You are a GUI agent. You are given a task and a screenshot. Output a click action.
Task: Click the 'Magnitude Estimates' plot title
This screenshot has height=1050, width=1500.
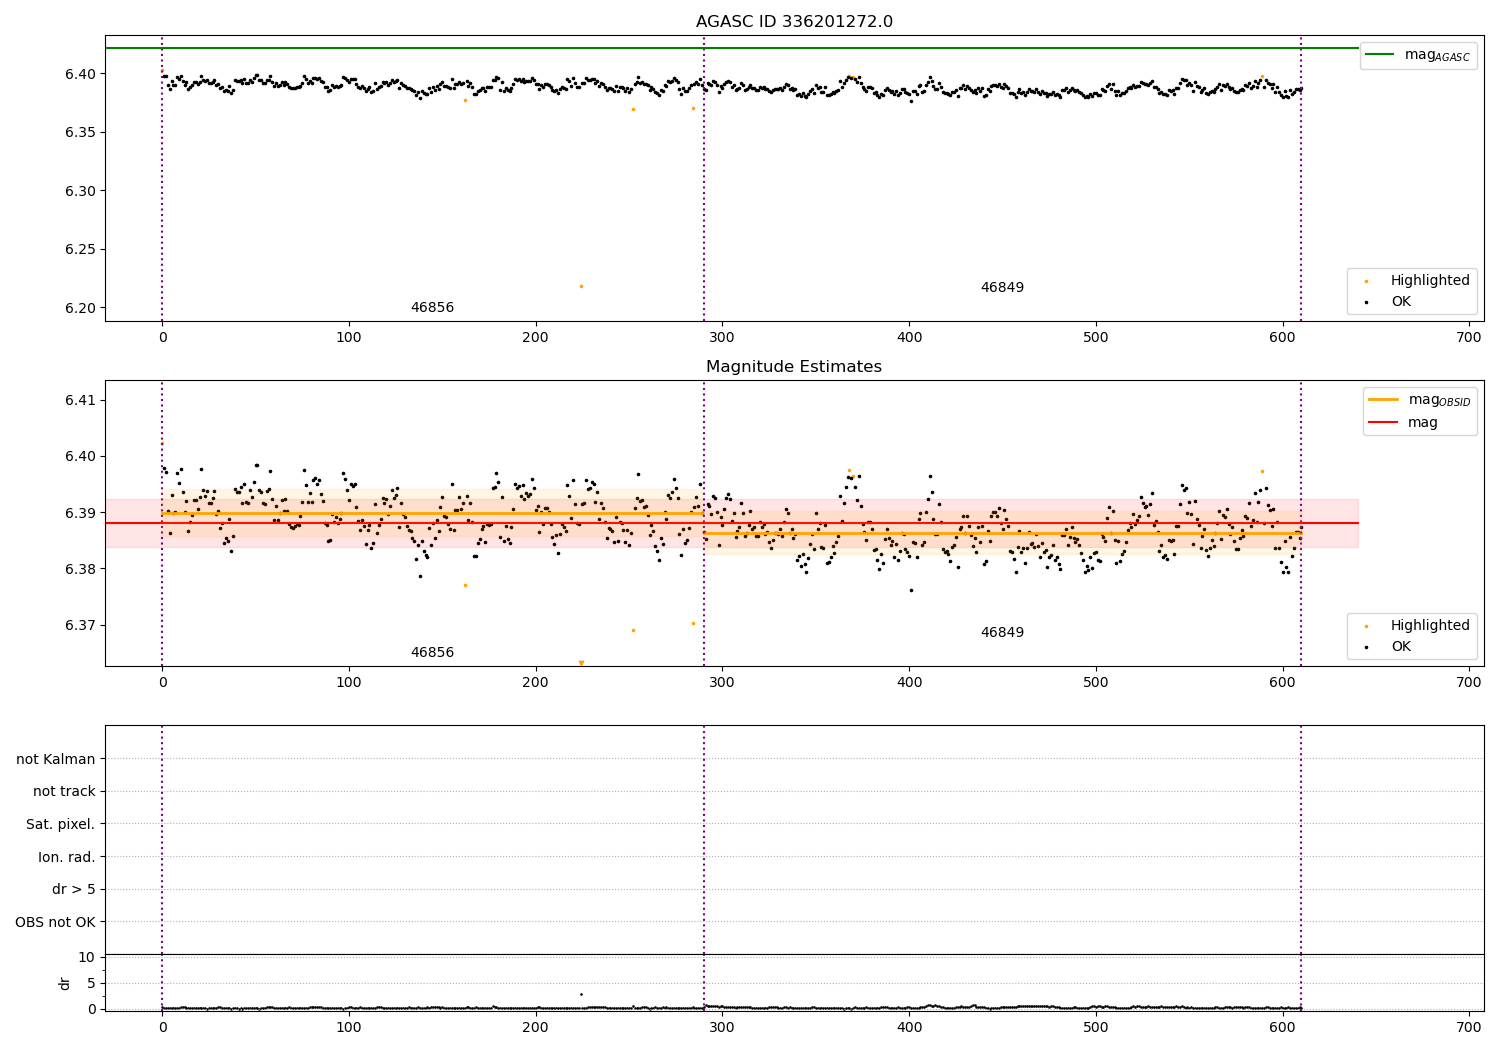point(794,367)
